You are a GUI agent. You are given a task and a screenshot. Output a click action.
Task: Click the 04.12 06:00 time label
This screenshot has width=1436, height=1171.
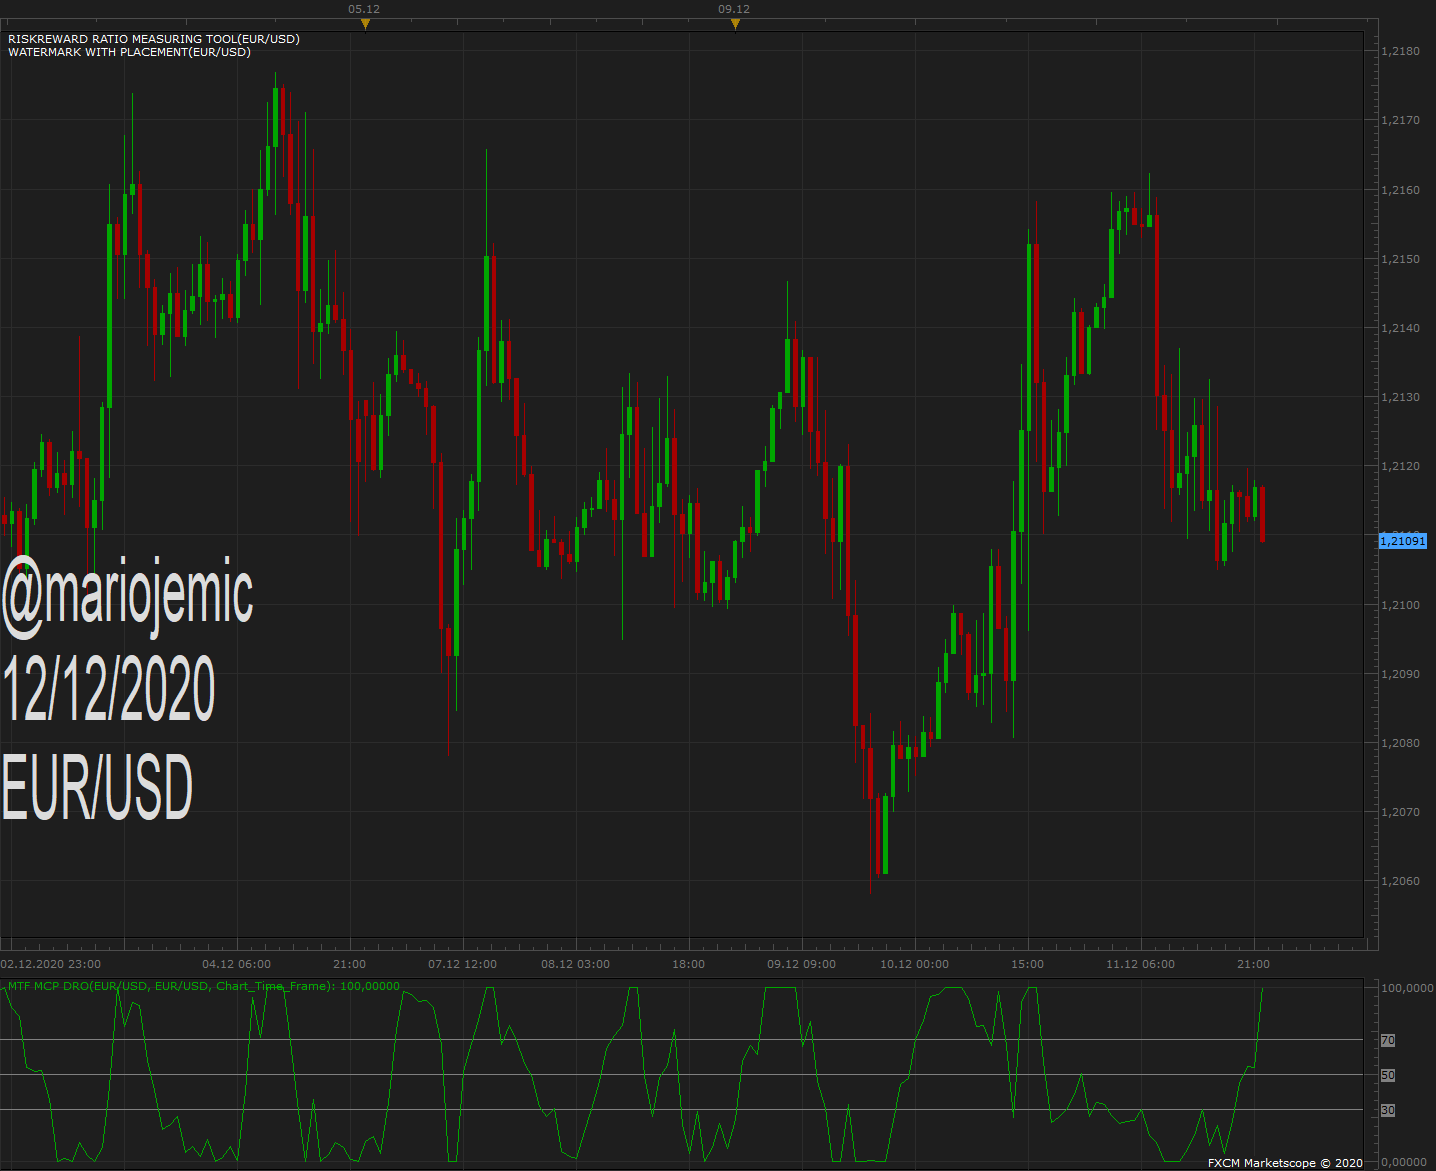[237, 964]
